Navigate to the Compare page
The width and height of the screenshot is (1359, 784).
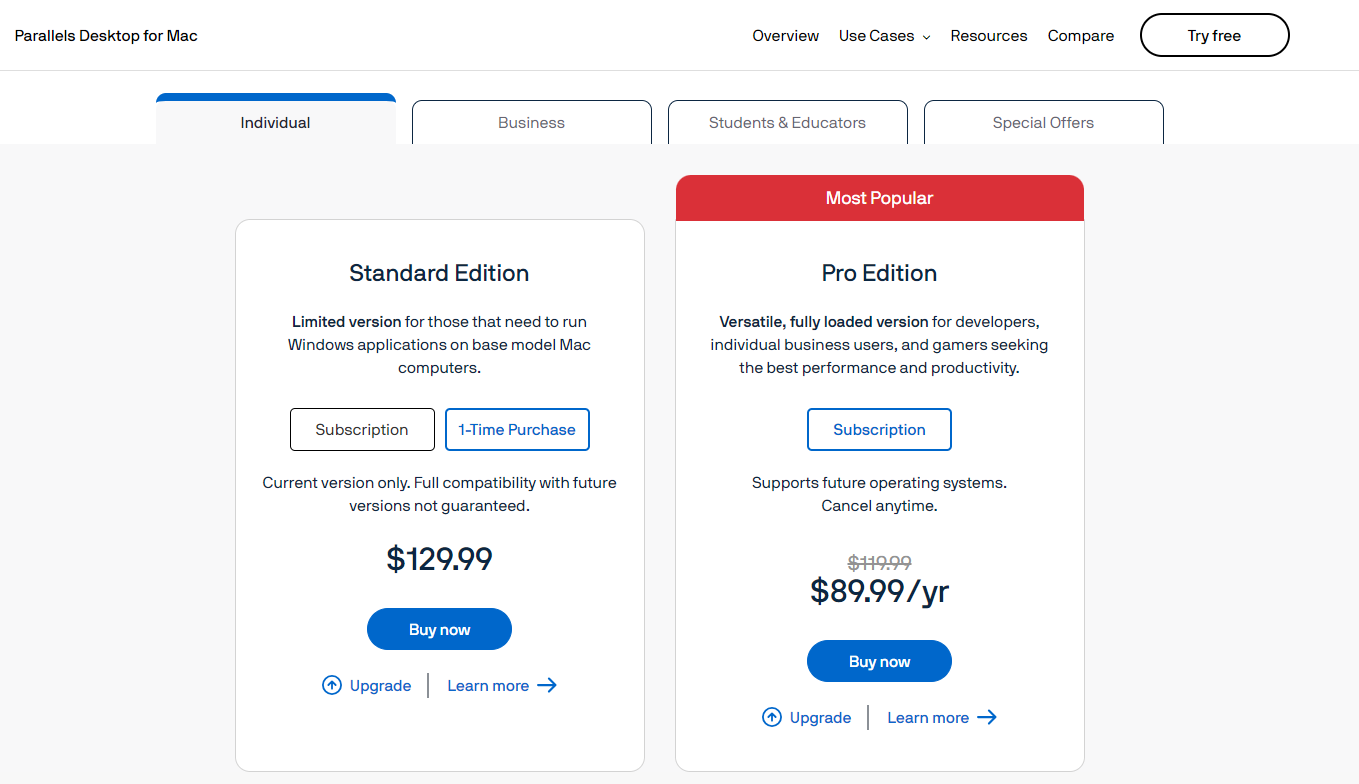(1080, 35)
